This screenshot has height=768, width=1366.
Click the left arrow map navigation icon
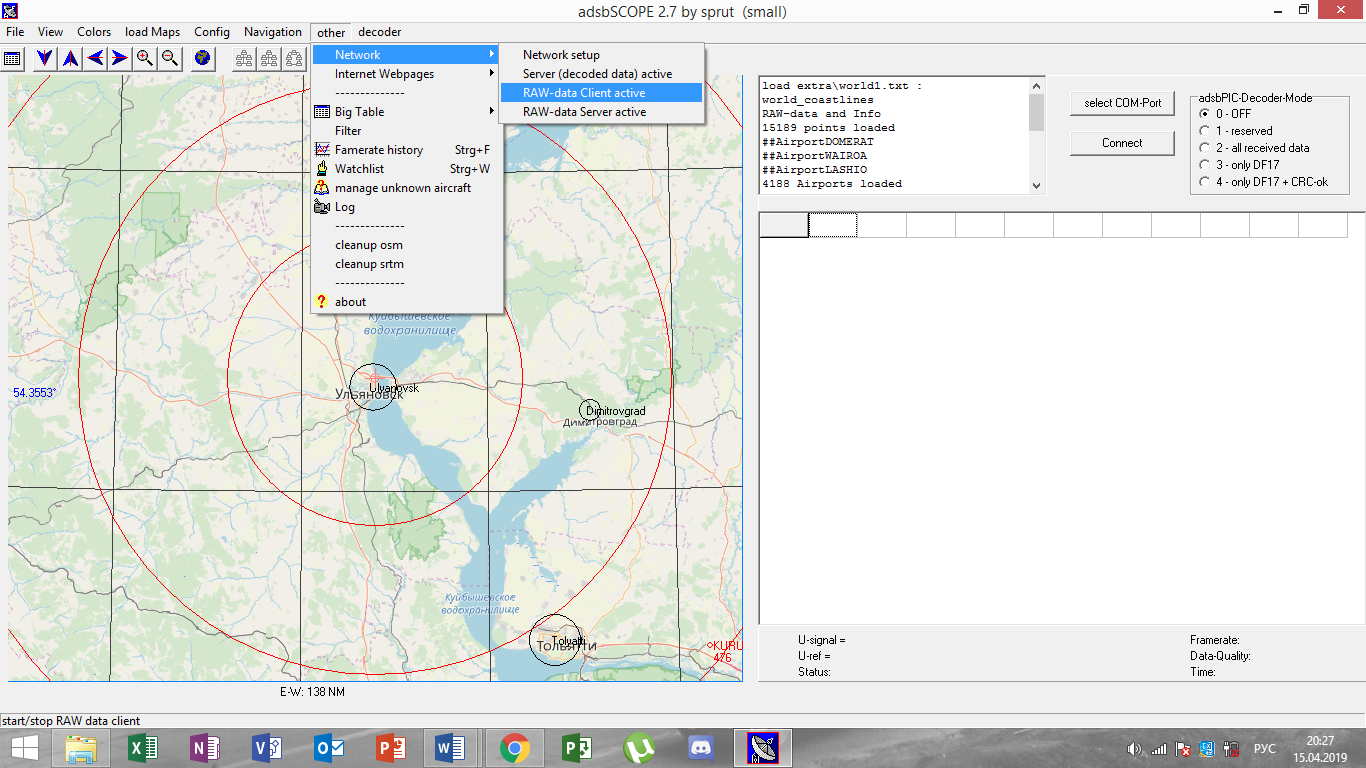(x=95, y=58)
